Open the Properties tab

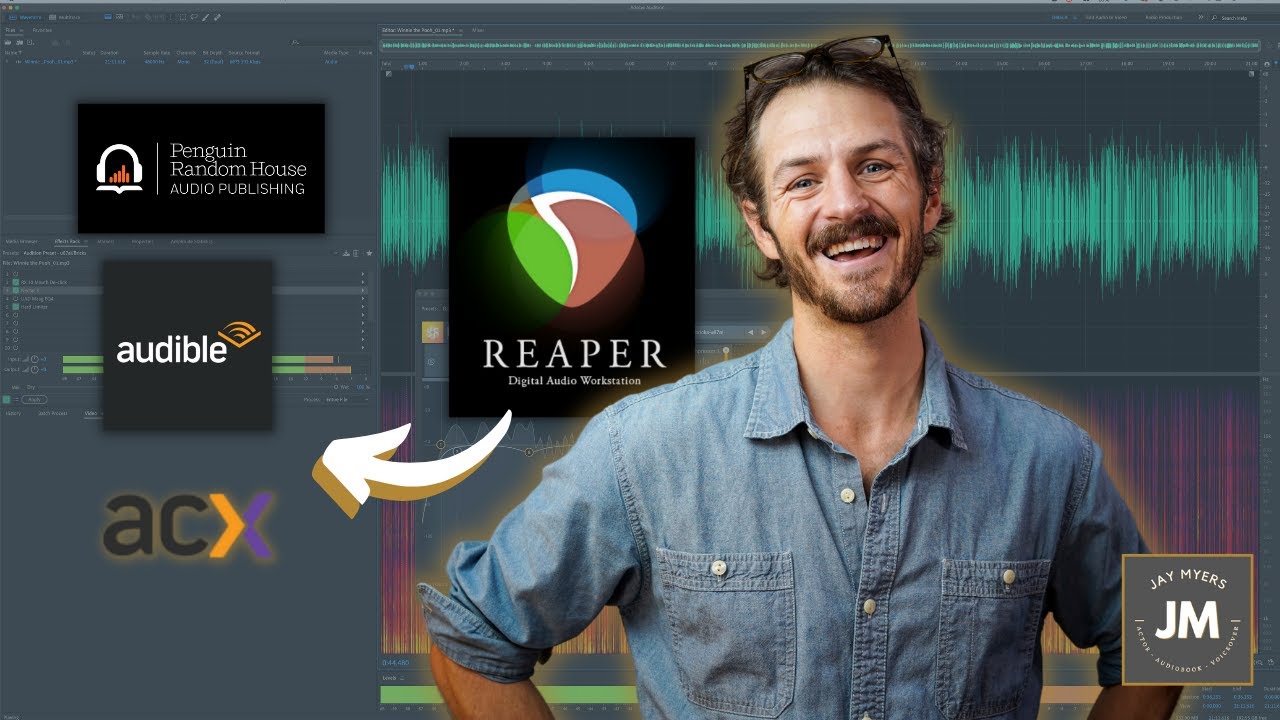point(142,241)
